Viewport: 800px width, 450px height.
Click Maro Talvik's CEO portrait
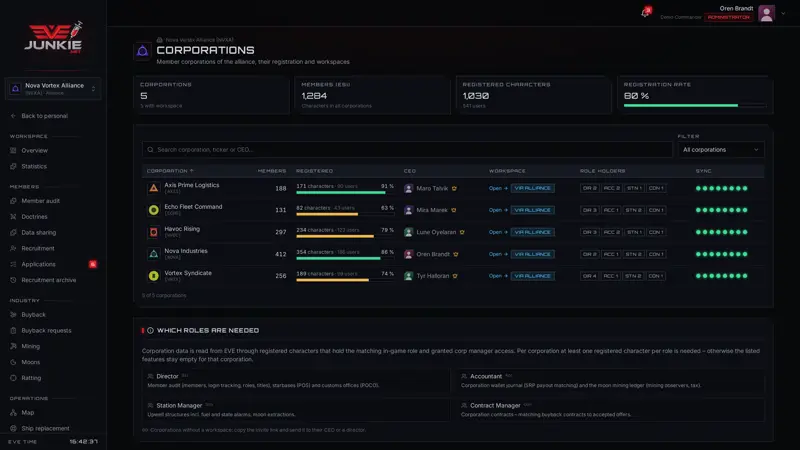tap(408, 188)
